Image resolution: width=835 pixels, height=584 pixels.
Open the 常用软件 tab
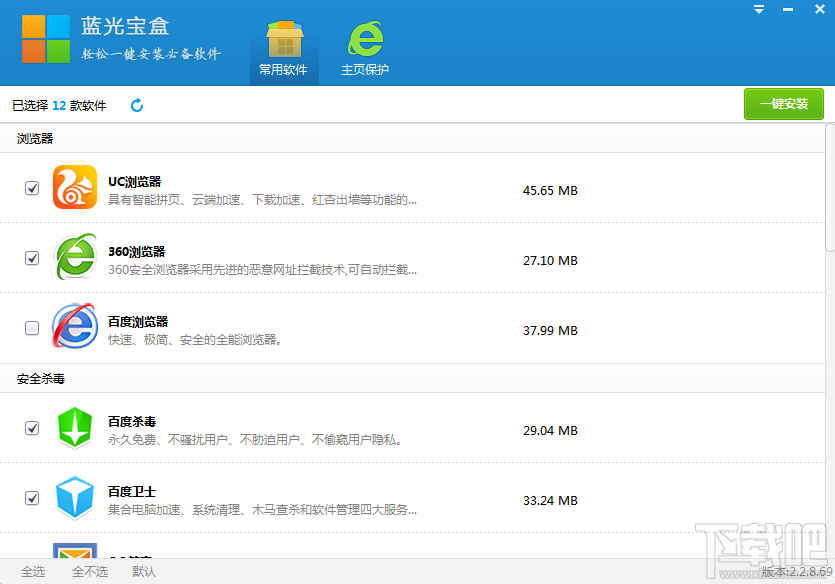coord(284,49)
